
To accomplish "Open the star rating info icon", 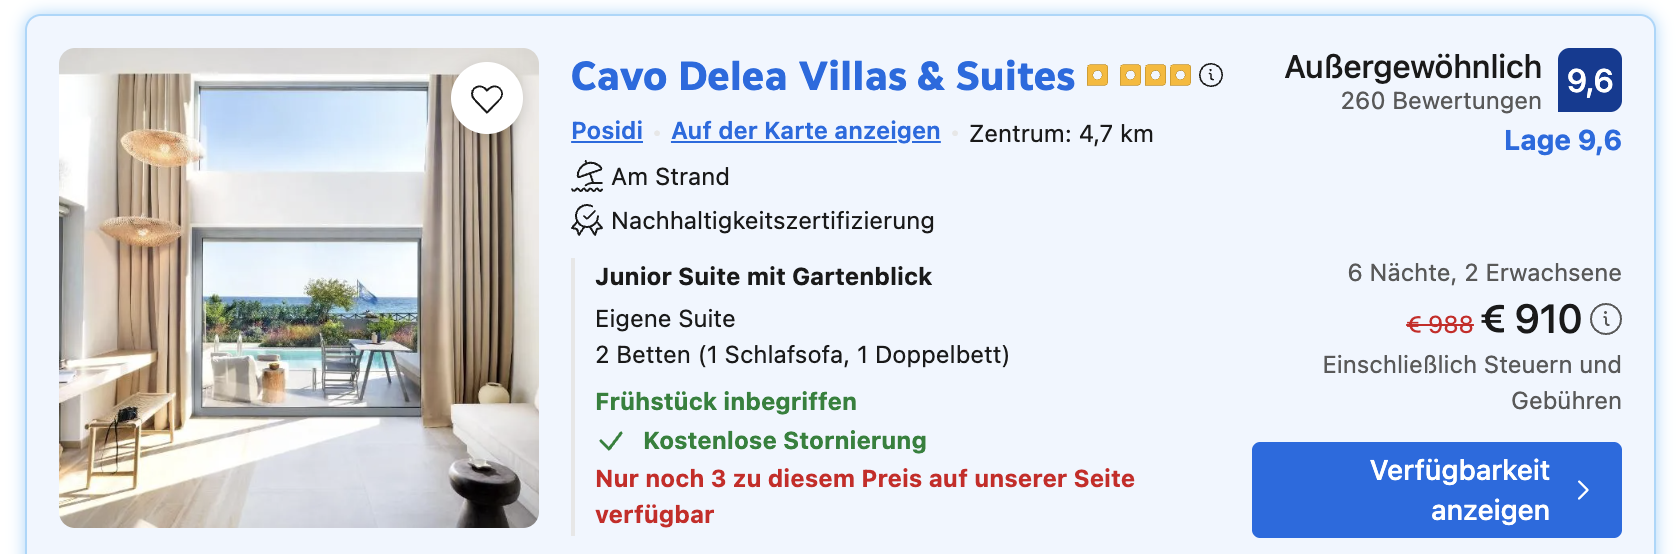I will pyautogui.click(x=1211, y=75).
